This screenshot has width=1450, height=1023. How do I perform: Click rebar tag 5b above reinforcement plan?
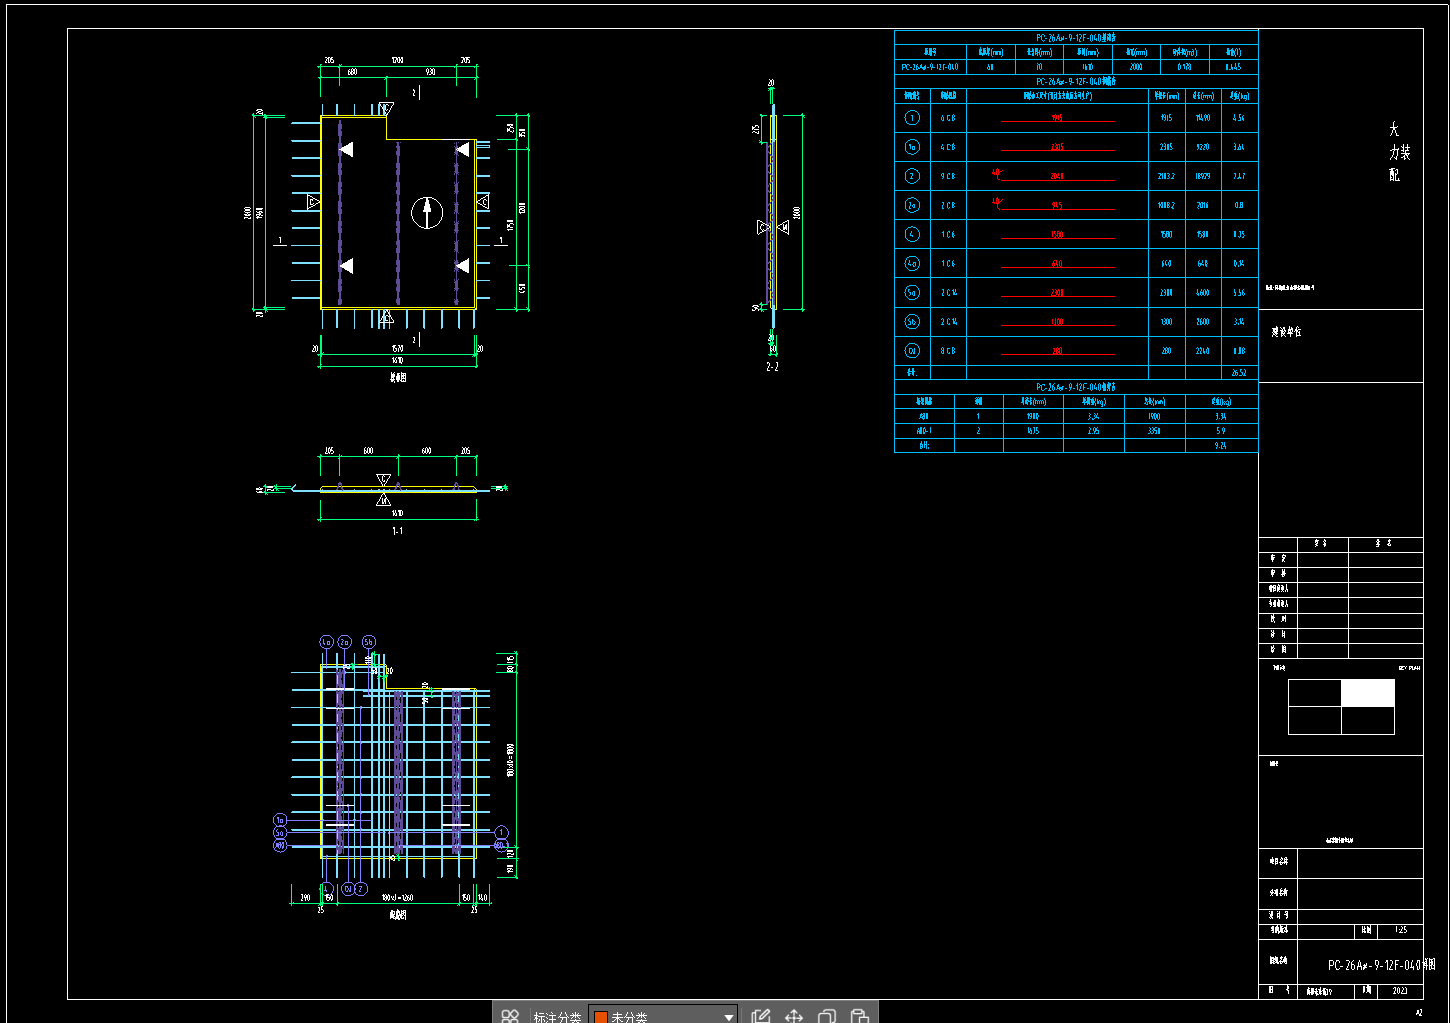pos(369,642)
